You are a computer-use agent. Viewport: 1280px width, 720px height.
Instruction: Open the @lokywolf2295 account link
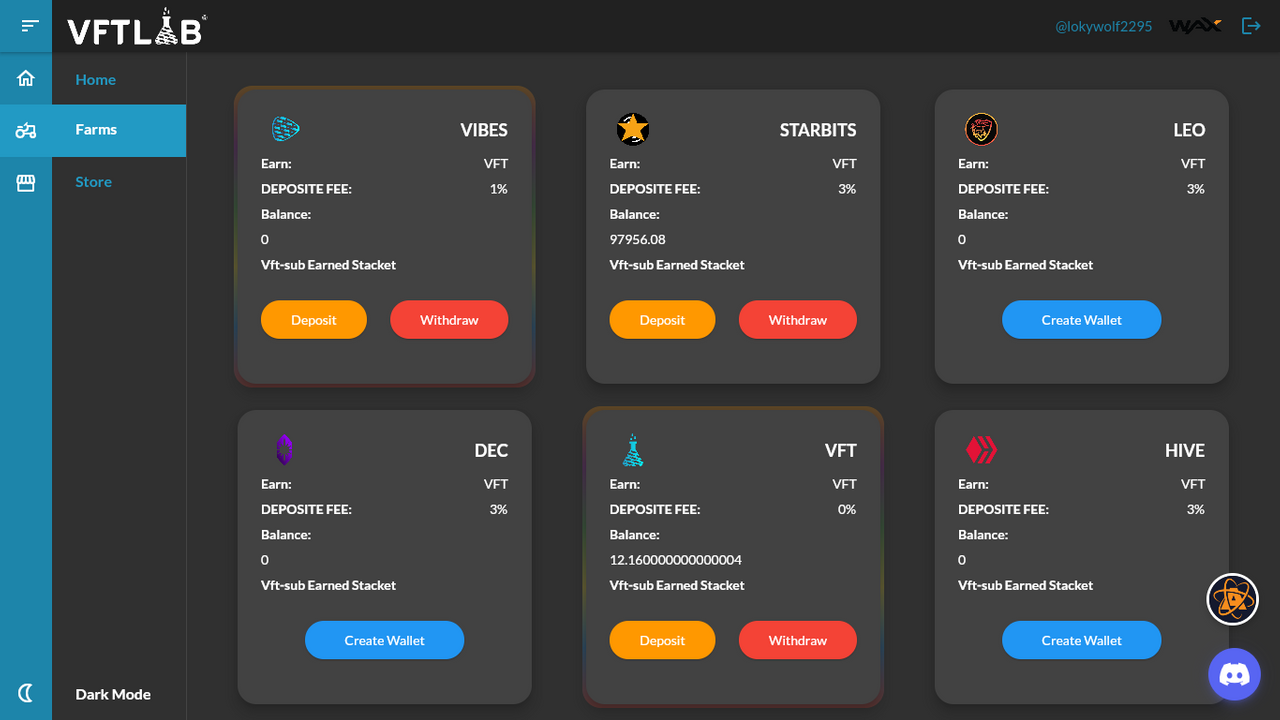coord(1103,26)
